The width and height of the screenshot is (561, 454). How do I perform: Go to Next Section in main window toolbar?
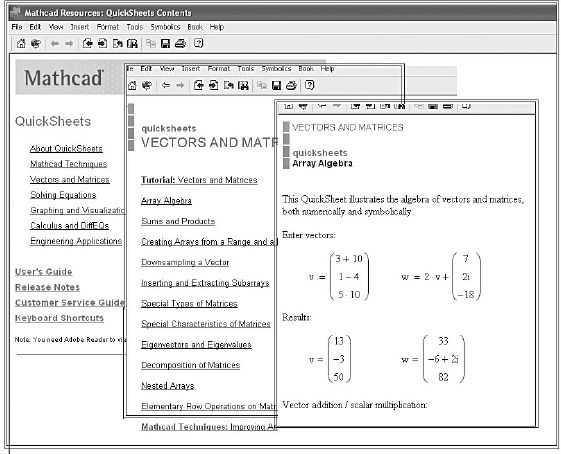(102, 44)
